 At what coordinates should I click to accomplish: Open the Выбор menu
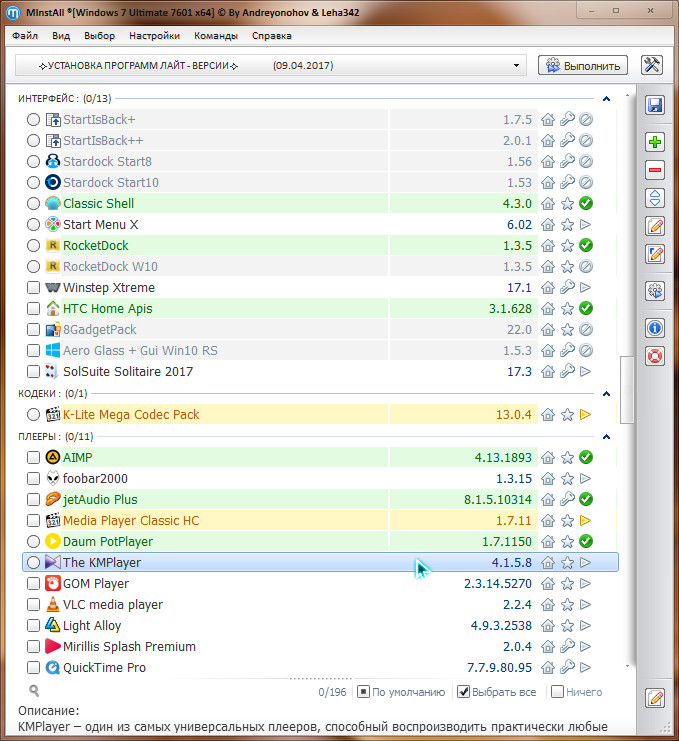click(x=99, y=36)
